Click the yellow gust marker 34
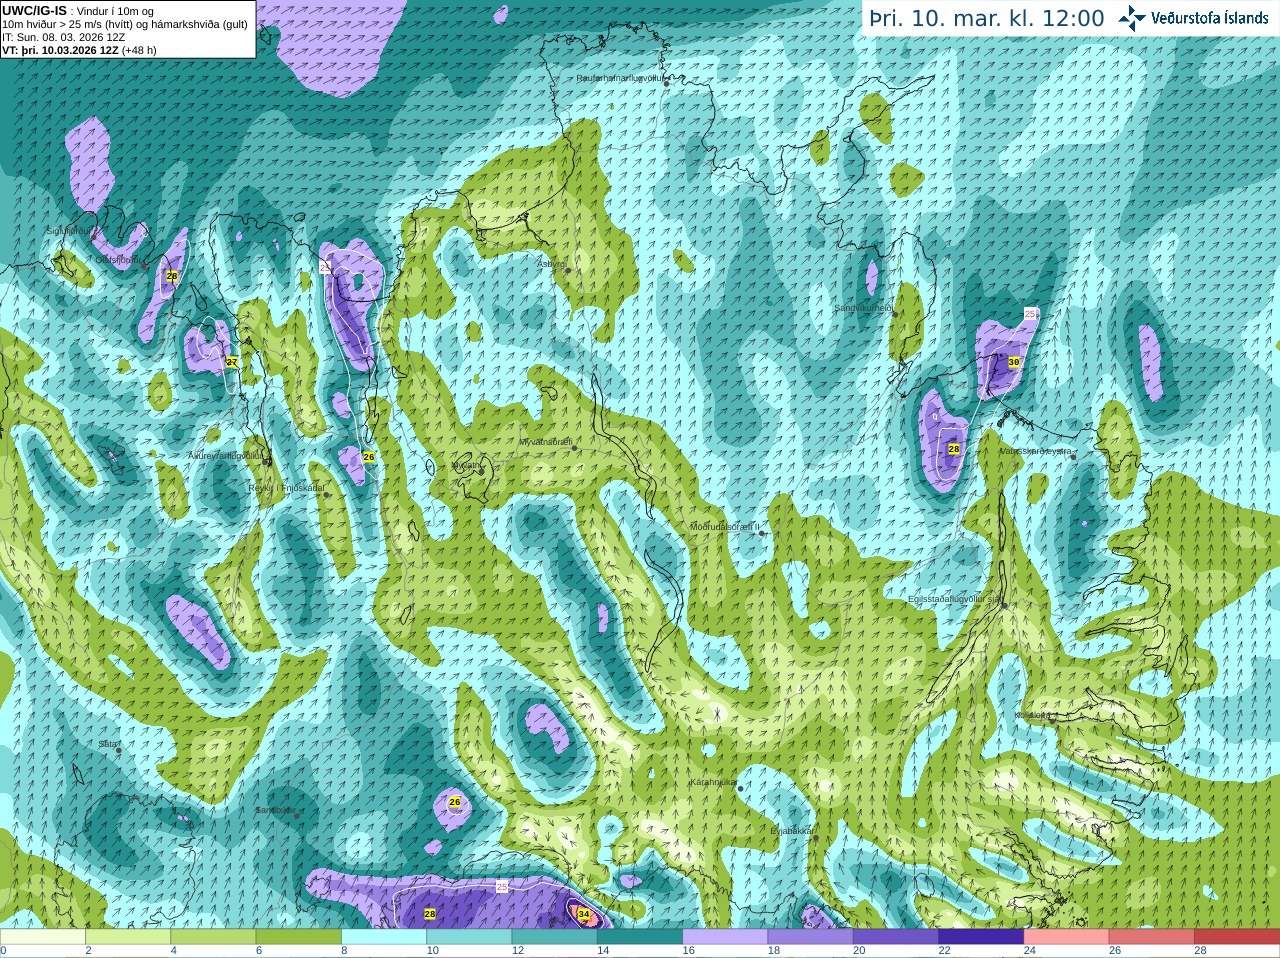This screenshot has width=1280, height=958. (x=584, y=914)
